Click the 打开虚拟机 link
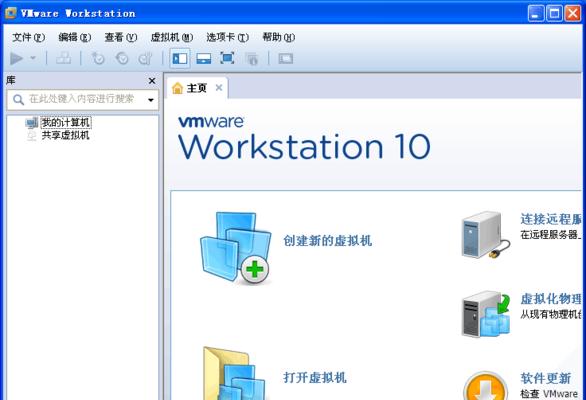The height and width of the screenshot is (400, 586). tap(315, 377)
